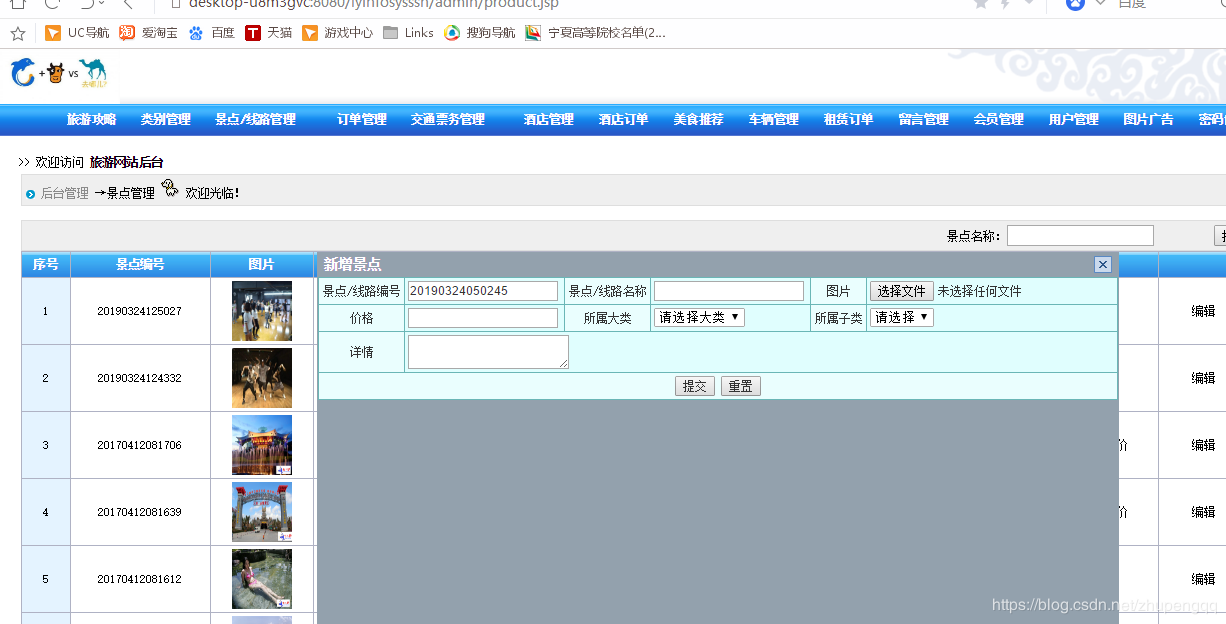The width and height of the screenshot is (1226, 624).
Task: Open the 交通票务管理 menu
Action: pyautogui.click(x=447, y=119)
